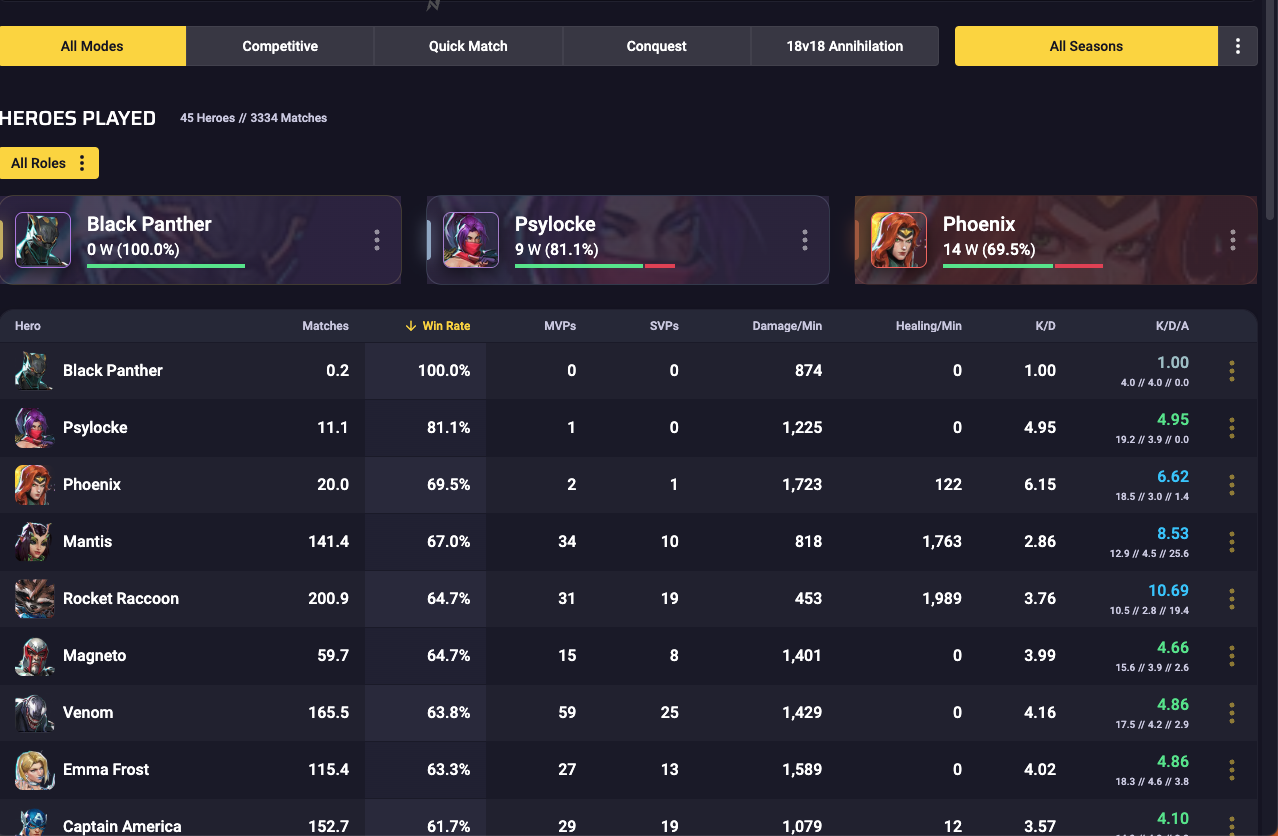Sort table by MVPs column
Image resolution: width=1278 pixels, height=836 pixels.
560,326
